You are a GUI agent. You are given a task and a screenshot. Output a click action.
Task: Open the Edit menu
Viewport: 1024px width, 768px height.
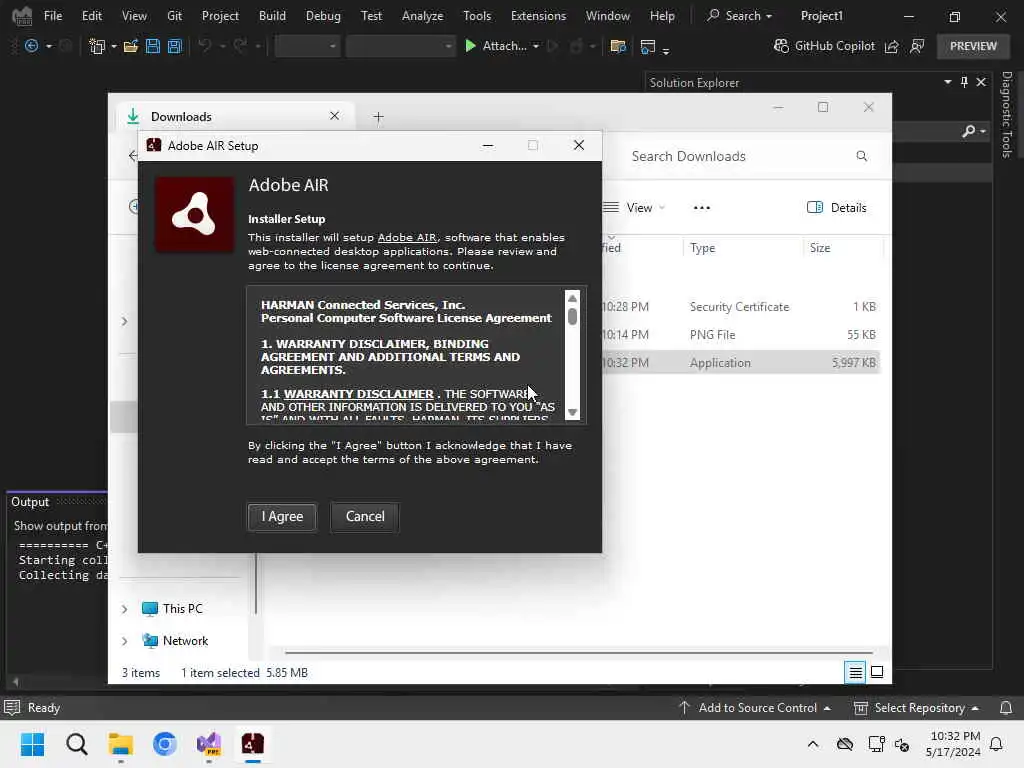coord(91,16)
